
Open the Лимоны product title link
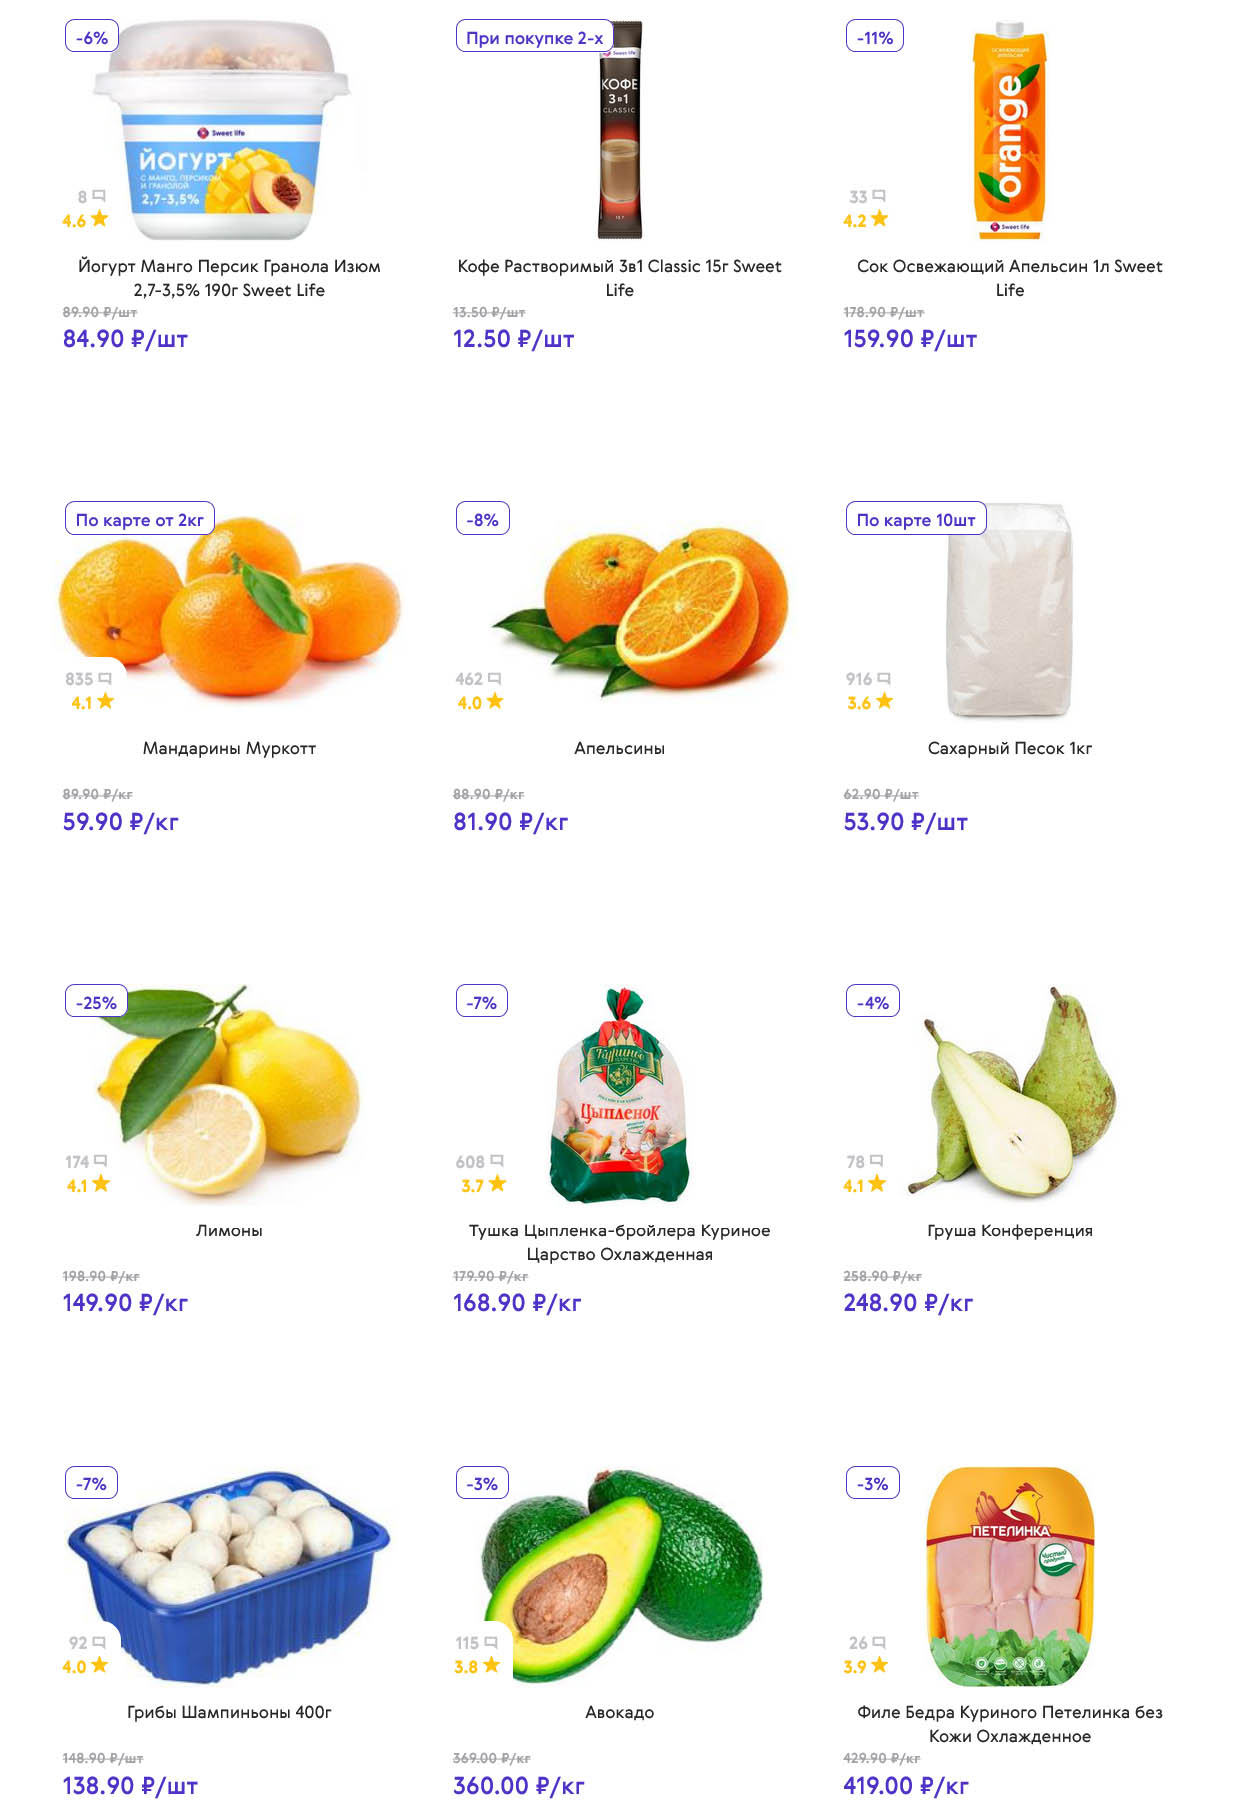click(x=229, y=1230)
